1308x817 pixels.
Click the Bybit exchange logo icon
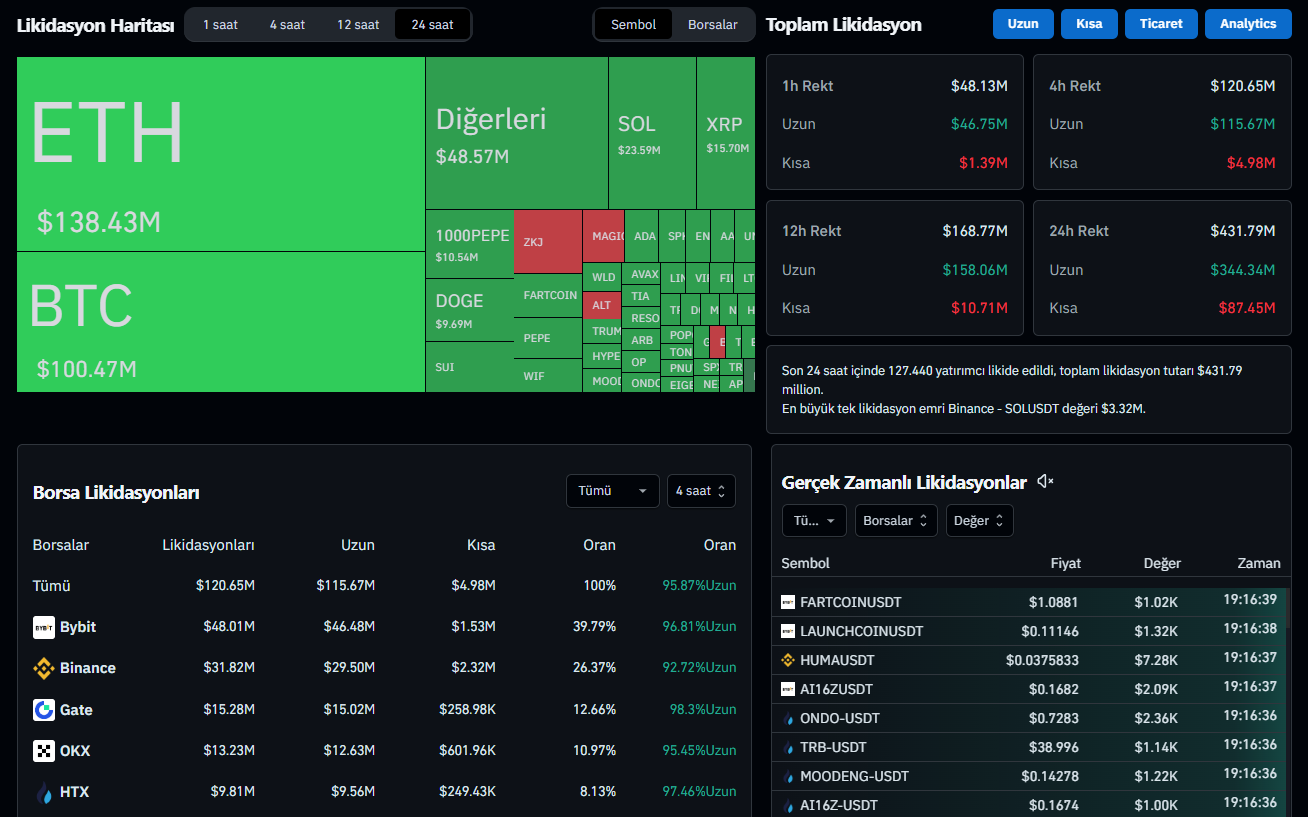(44, 627)
